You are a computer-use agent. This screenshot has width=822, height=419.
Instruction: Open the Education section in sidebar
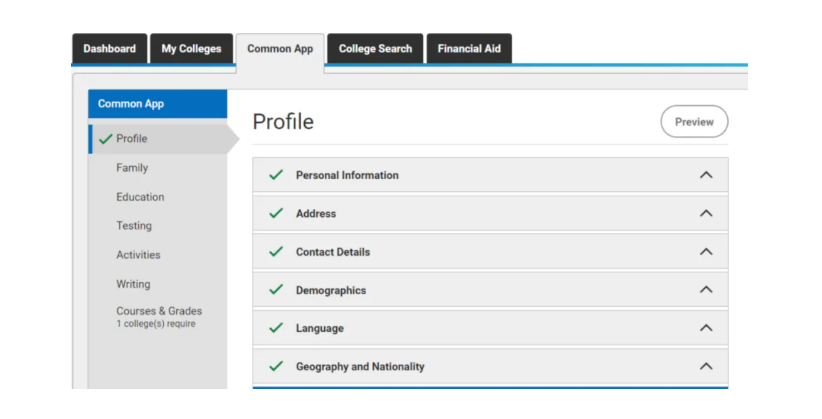coord(140,197)
